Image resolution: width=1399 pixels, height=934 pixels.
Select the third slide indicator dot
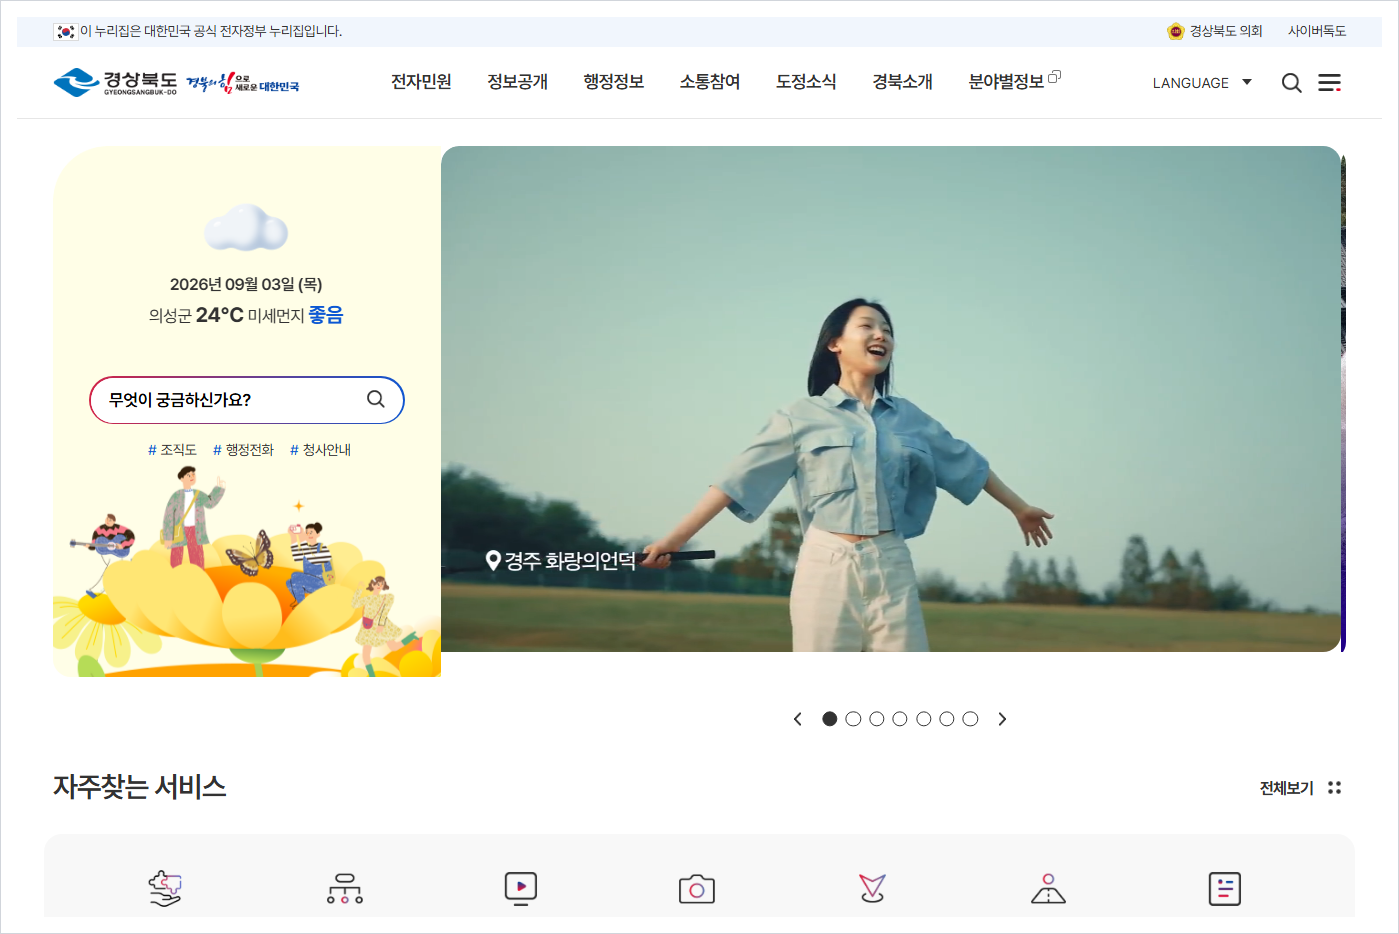pos(877,719)
